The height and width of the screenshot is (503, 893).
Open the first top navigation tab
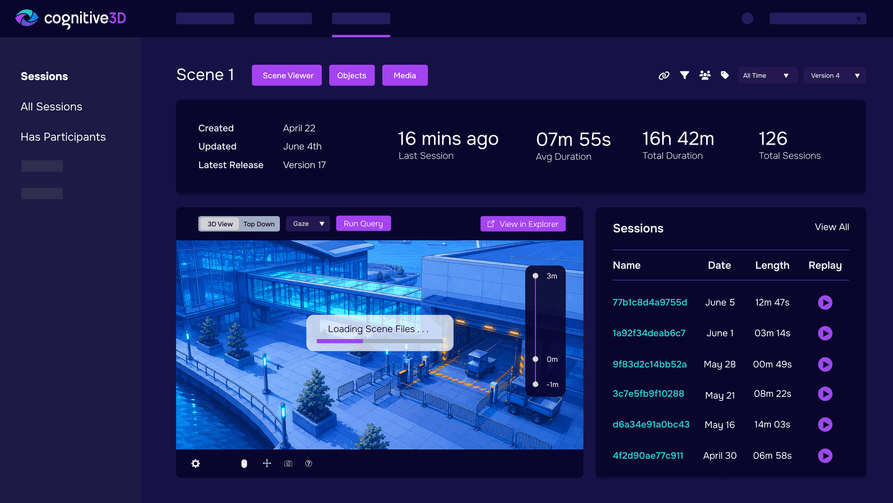(205, 19)
